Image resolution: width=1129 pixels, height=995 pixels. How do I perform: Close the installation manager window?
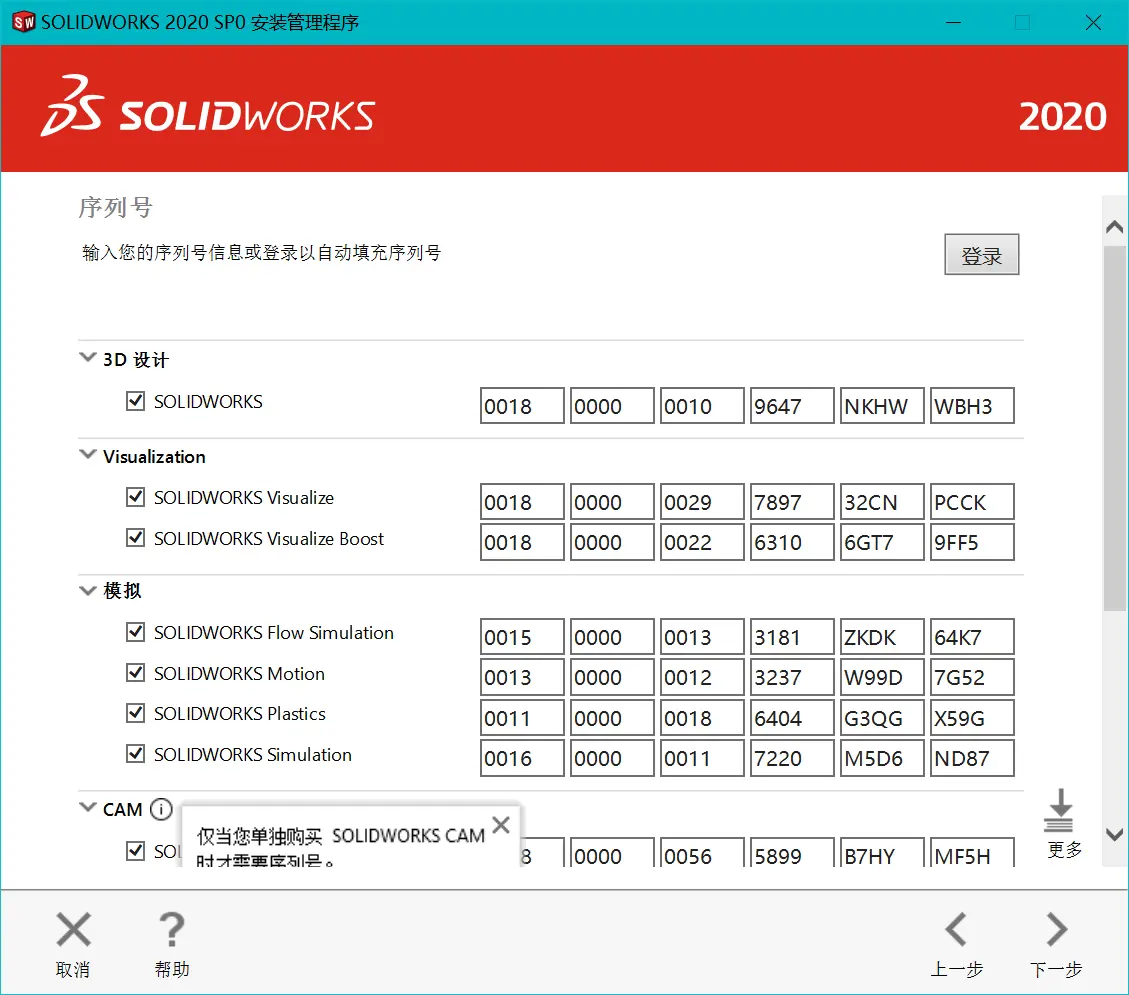pos(1093,22)
